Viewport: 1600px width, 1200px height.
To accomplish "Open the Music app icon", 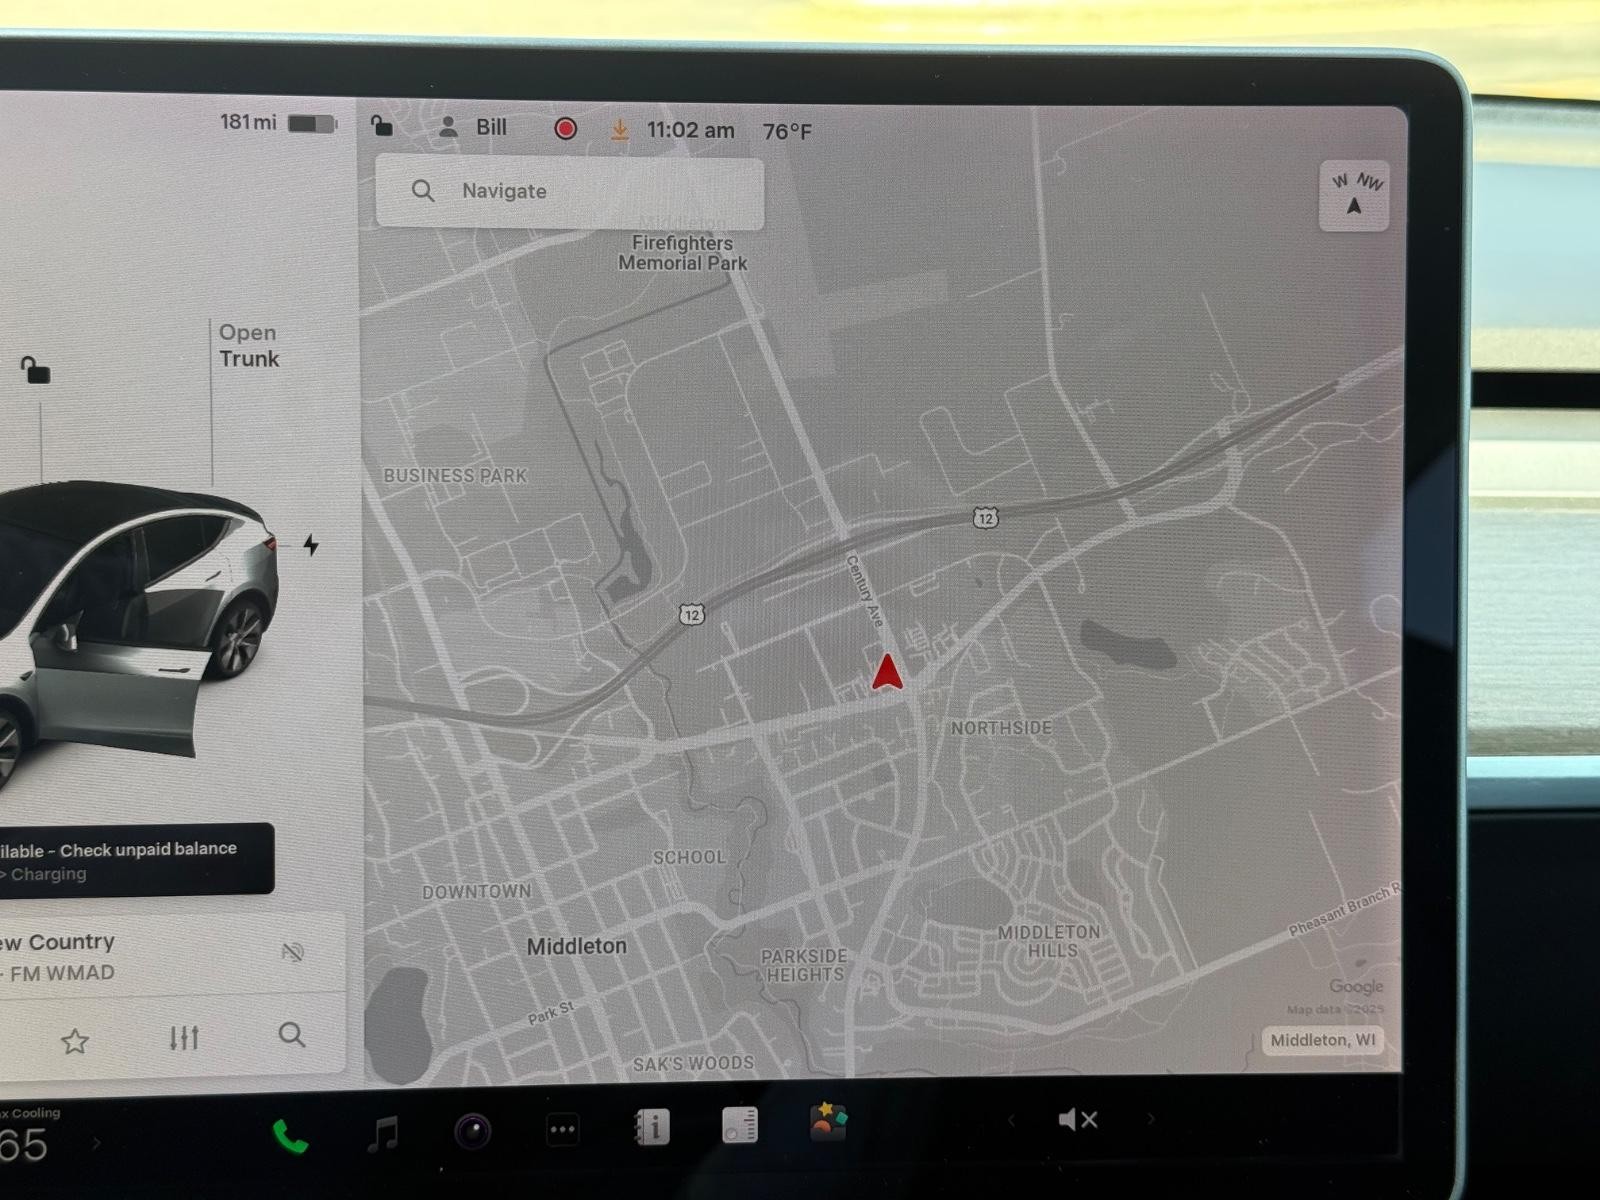I will 383,1133.
